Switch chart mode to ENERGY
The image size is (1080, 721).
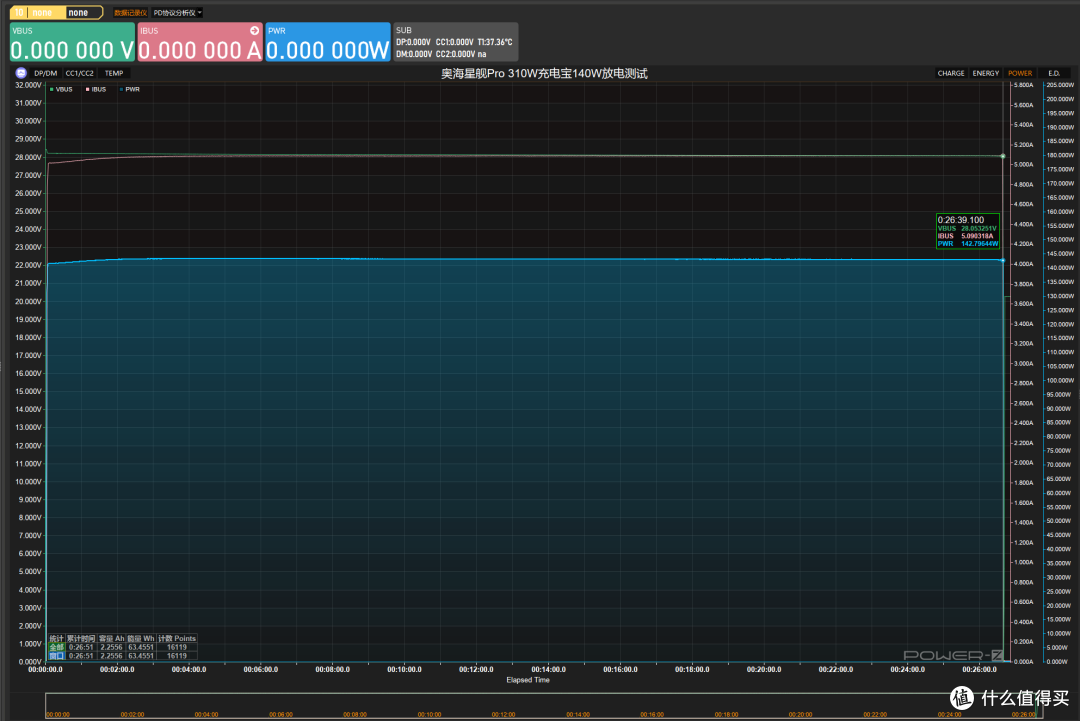pos(986,73)
